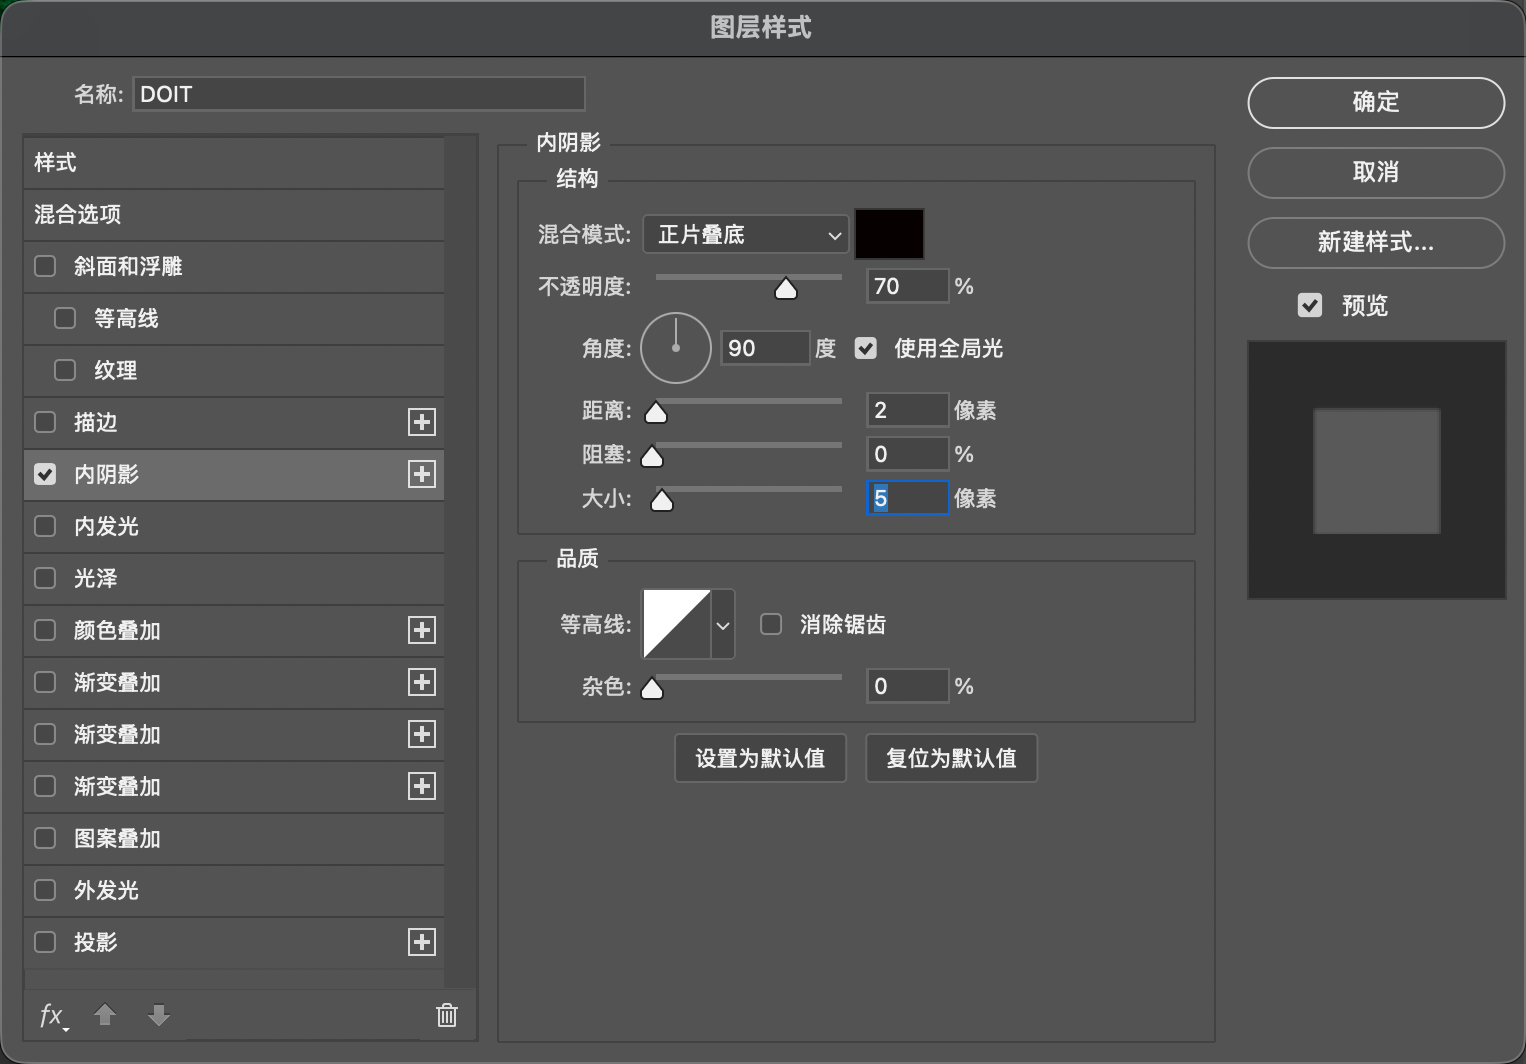Enable 图案叠加 checkbox
The height and width of the screenshot is (1064, 1526).
pyautogui.click(x=45, y=838)
